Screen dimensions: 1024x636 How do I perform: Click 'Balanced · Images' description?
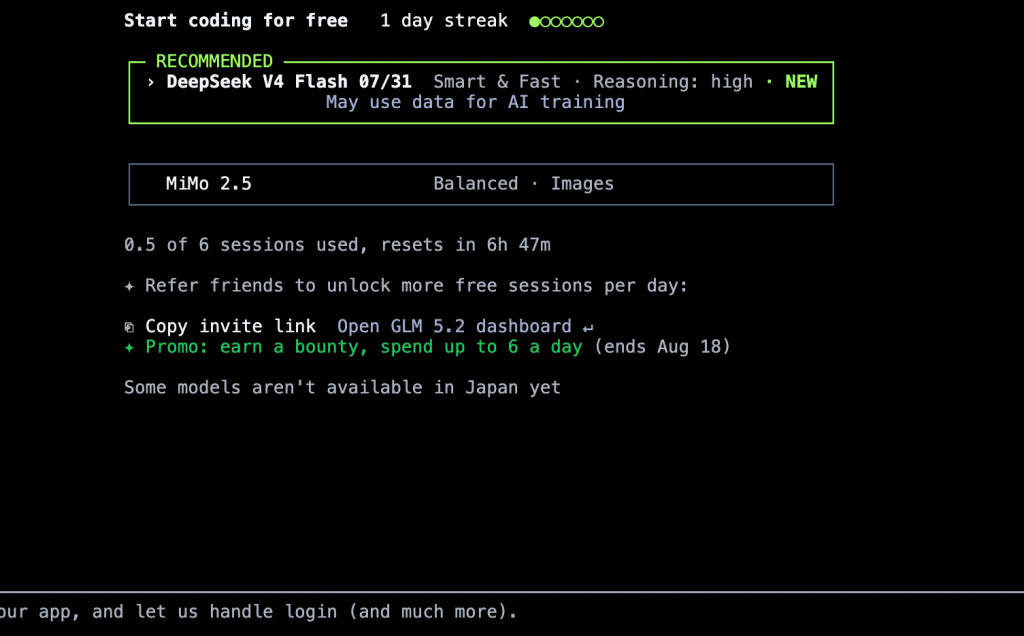pyautogui.click(x=524, y=183)
